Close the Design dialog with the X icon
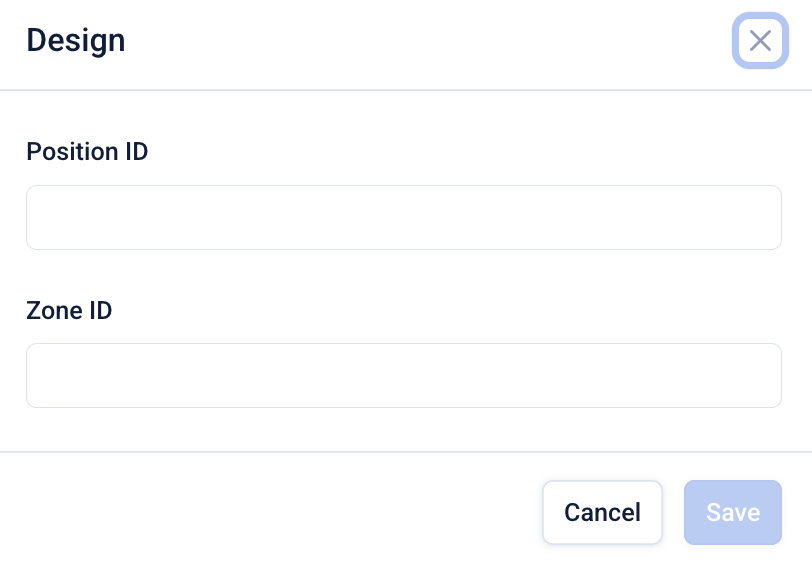The height and width of the screenshot is (570, 812). pyautogui.click(x=760, y=41)
